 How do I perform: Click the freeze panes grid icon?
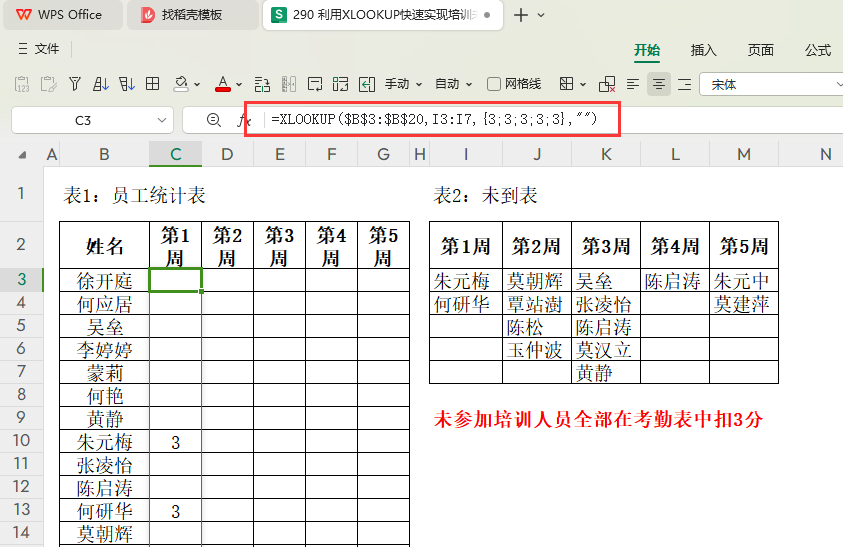point(567,84)
